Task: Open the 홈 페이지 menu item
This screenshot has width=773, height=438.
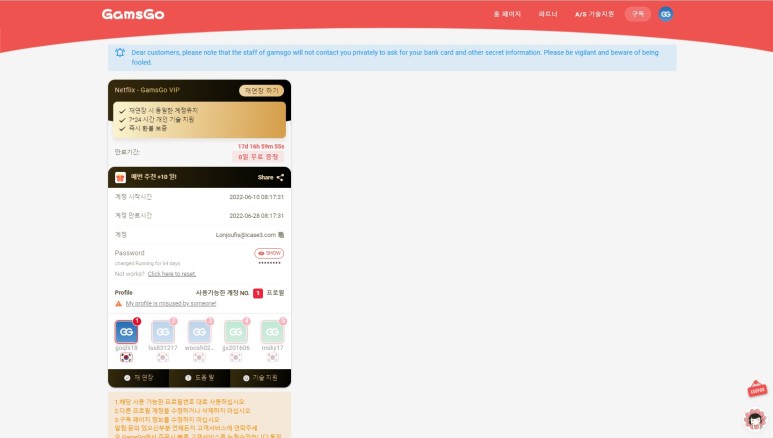Action: click(507, 14)
